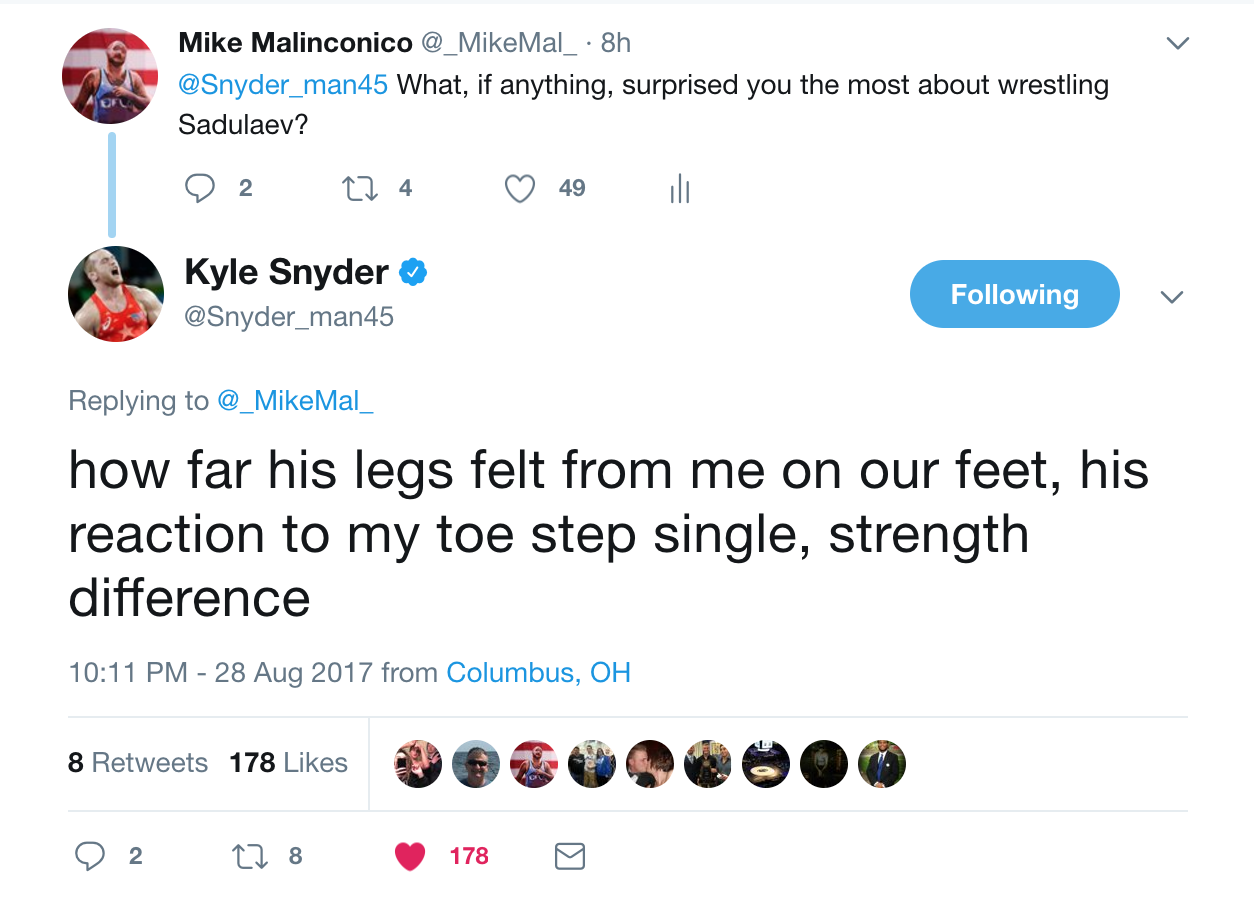Send Kyle Snyder's tweet via envelope icon
This screenshot has width=1254, height=916.
point(569,856)
